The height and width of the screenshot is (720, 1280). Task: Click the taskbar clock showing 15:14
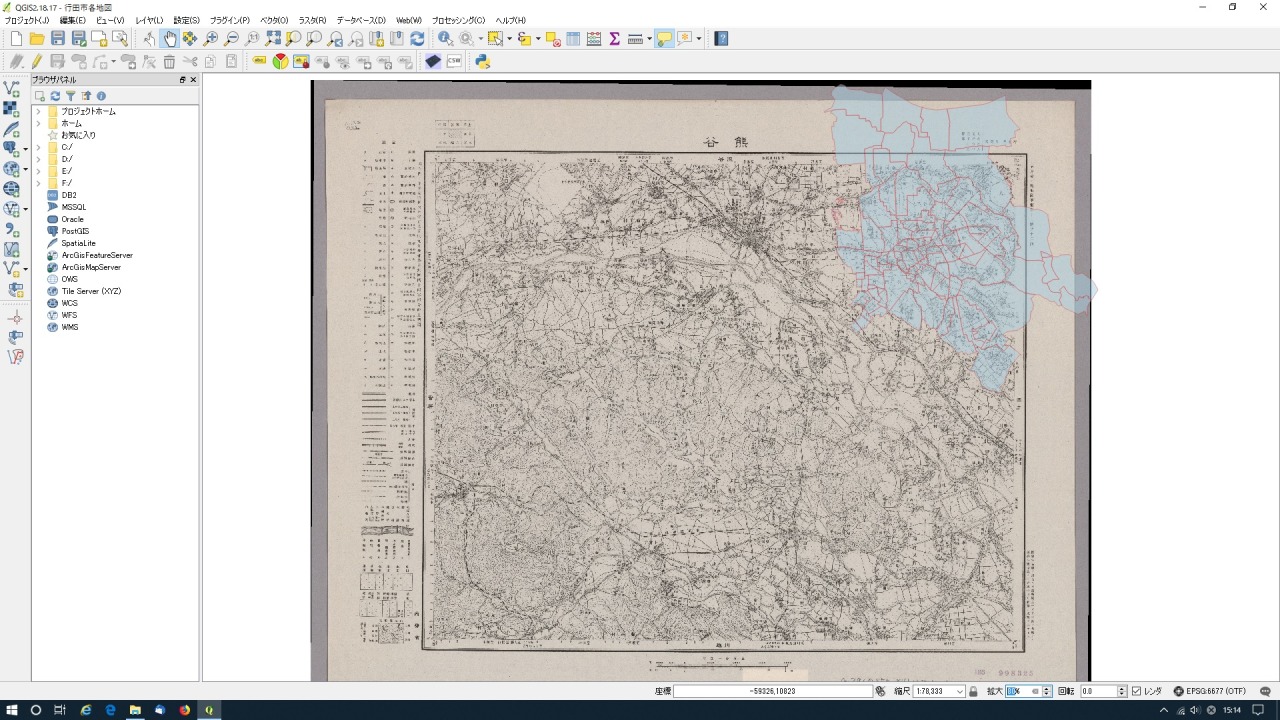pos(1232,710)
